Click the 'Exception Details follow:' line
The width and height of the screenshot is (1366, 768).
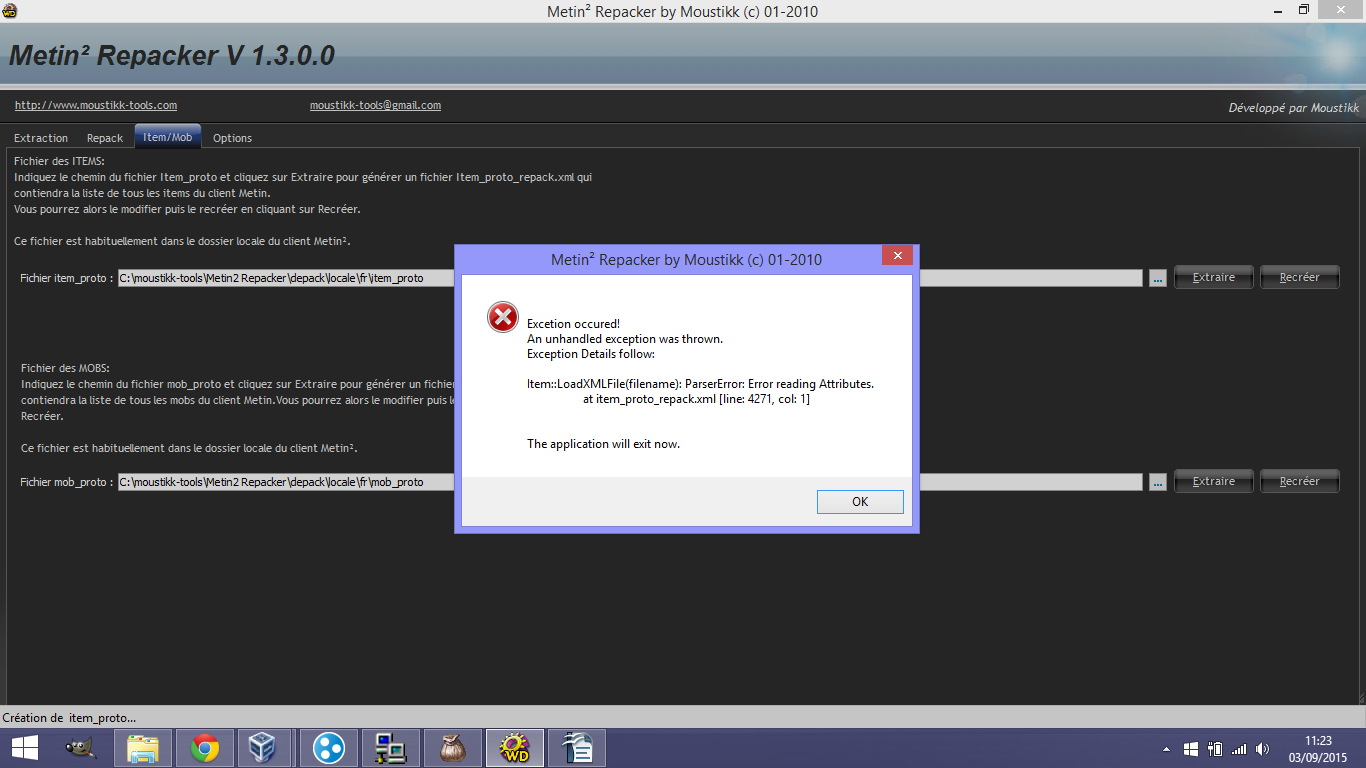591,354
